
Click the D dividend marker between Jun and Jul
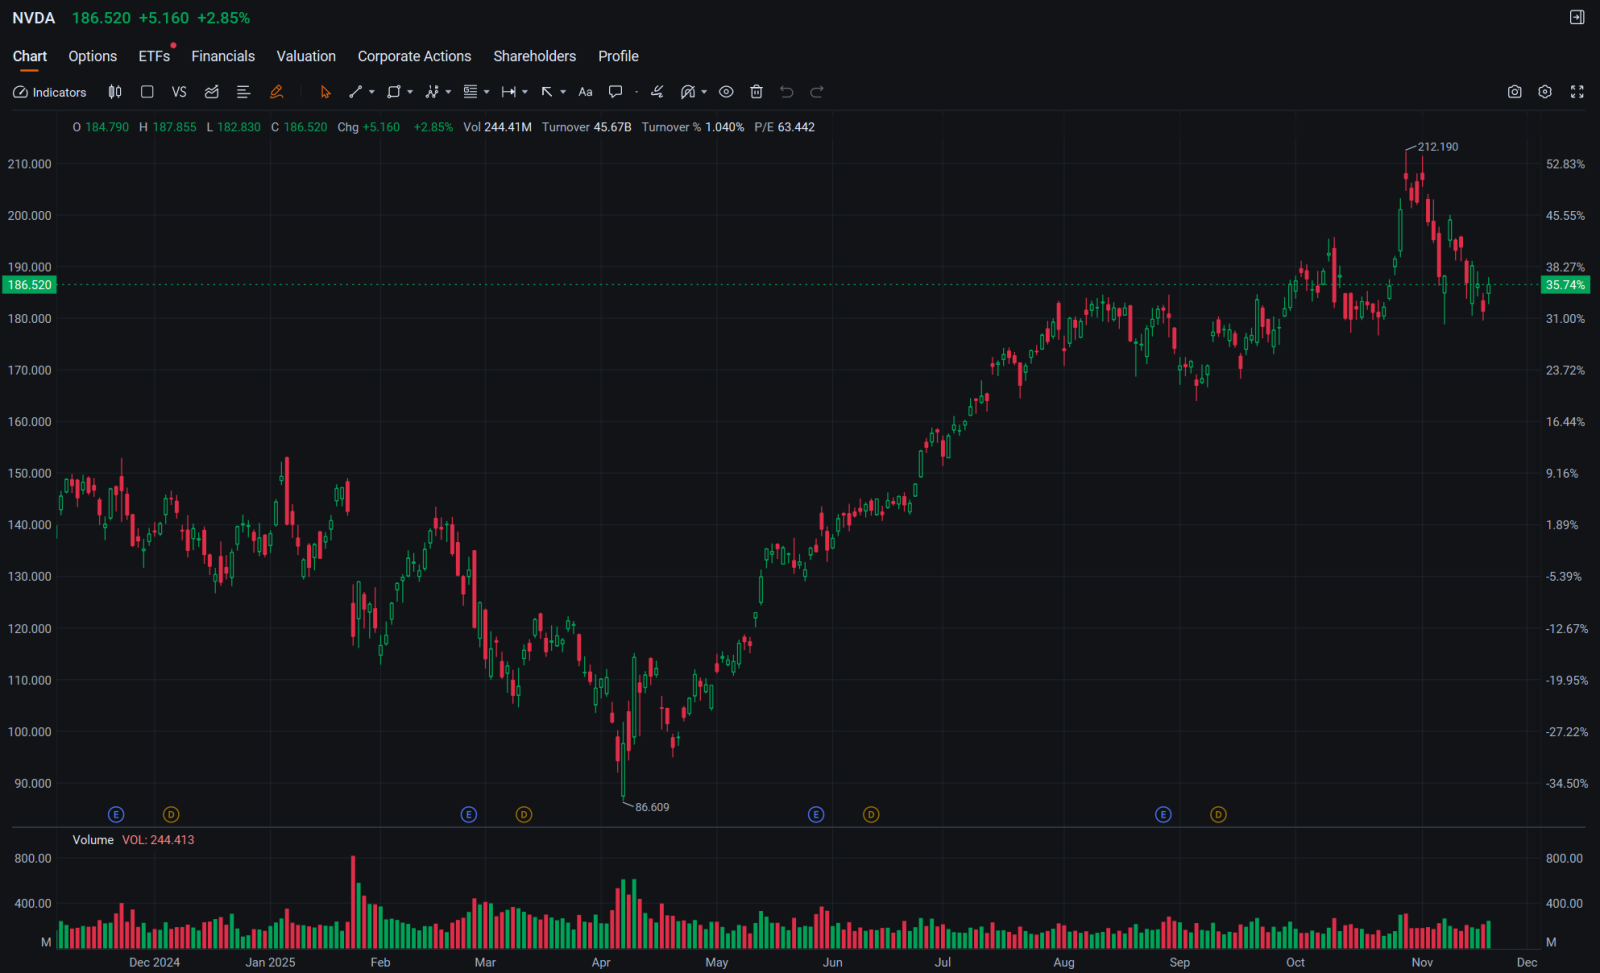click(x=871, y=815)
